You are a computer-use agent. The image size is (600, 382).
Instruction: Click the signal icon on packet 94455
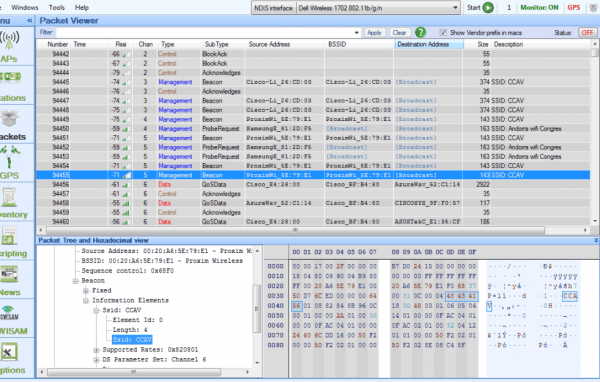[126, 175]
